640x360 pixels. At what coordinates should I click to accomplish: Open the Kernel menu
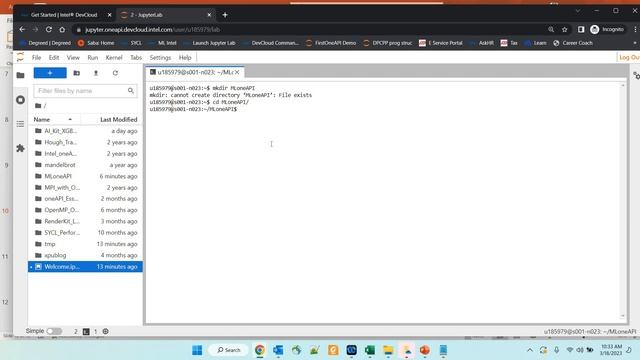click(x=114, y=58)
